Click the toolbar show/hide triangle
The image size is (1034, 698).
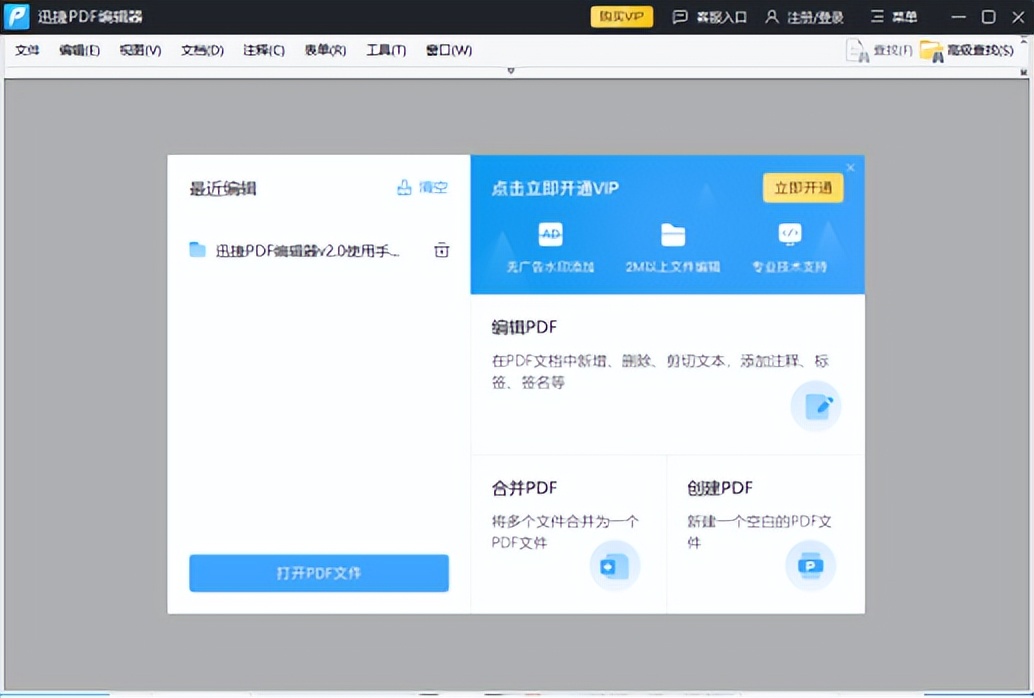pyautogui.click(x=510, y=70)
